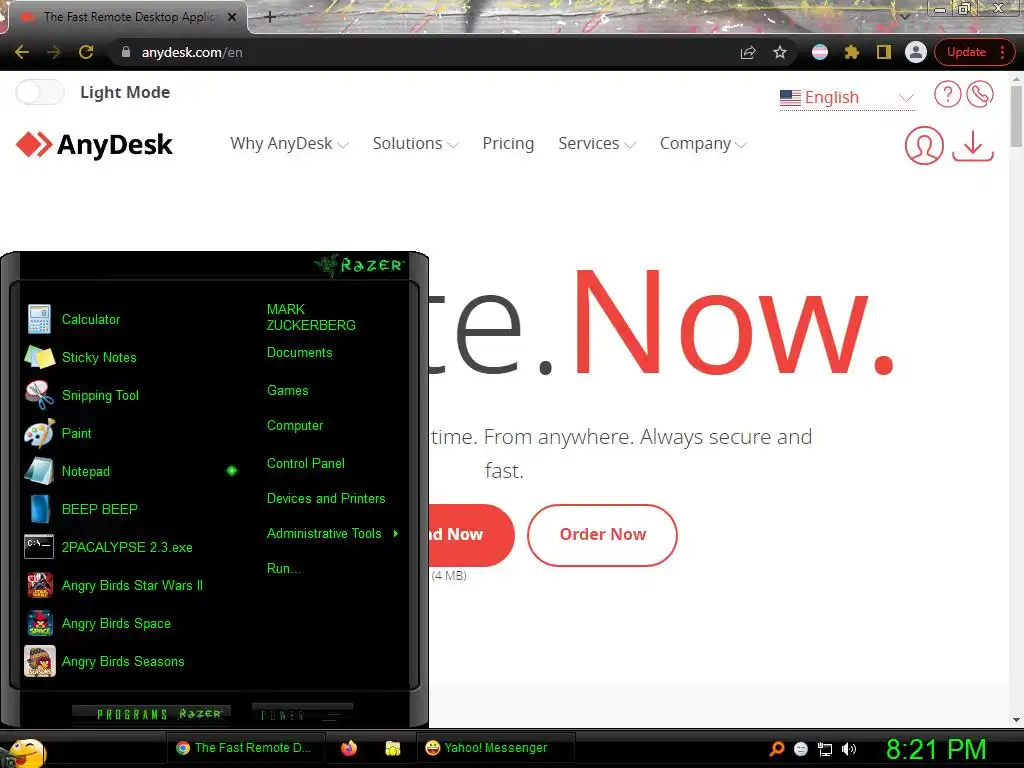Click the share page icon
Viewport: 1024px width, 768px height.
[748, 52]
